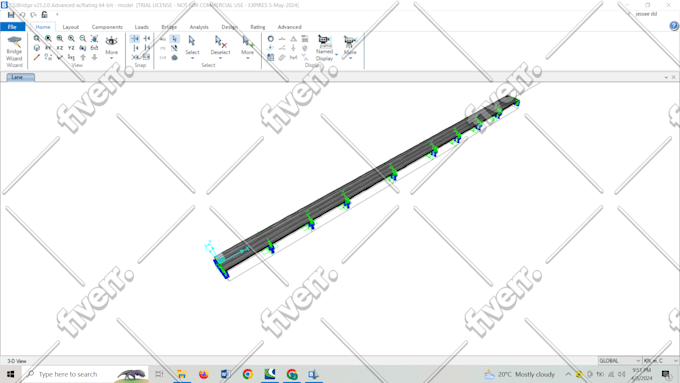Open the Named Display dropdown
Image resolution: width=680 pixels, height=383 pixels.
pos(326,48)
